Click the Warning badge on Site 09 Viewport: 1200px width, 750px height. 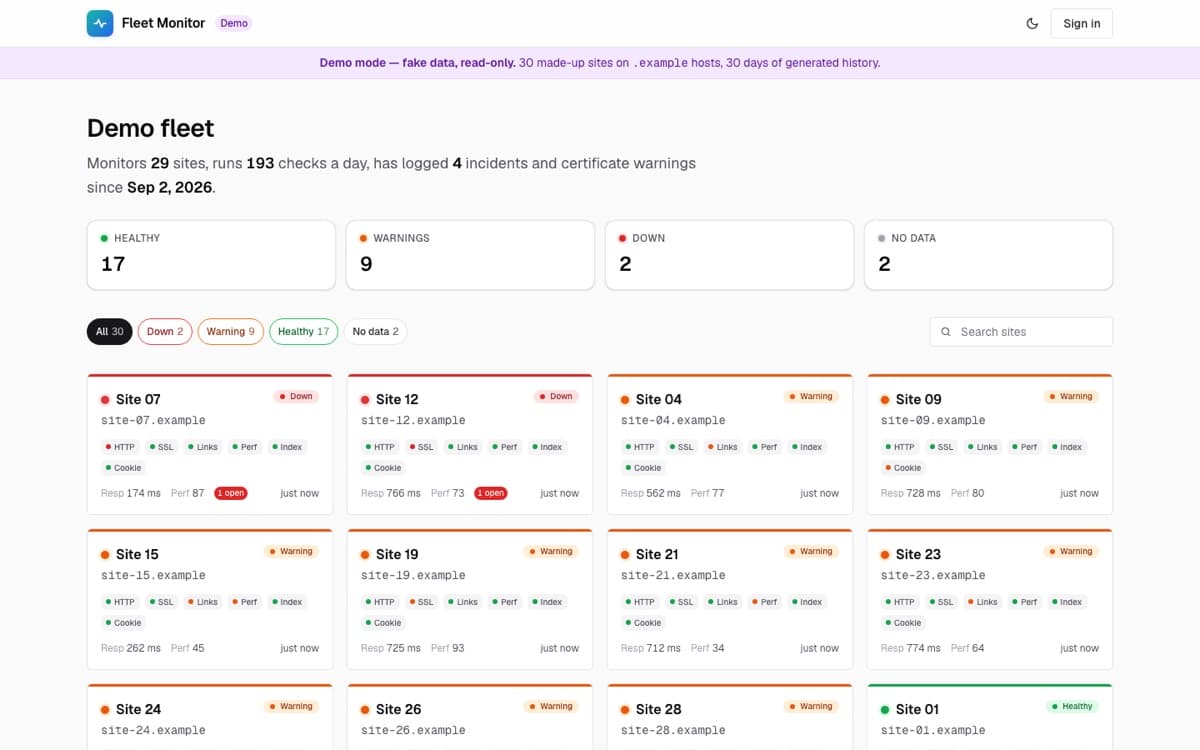(x=1071, y=396)
